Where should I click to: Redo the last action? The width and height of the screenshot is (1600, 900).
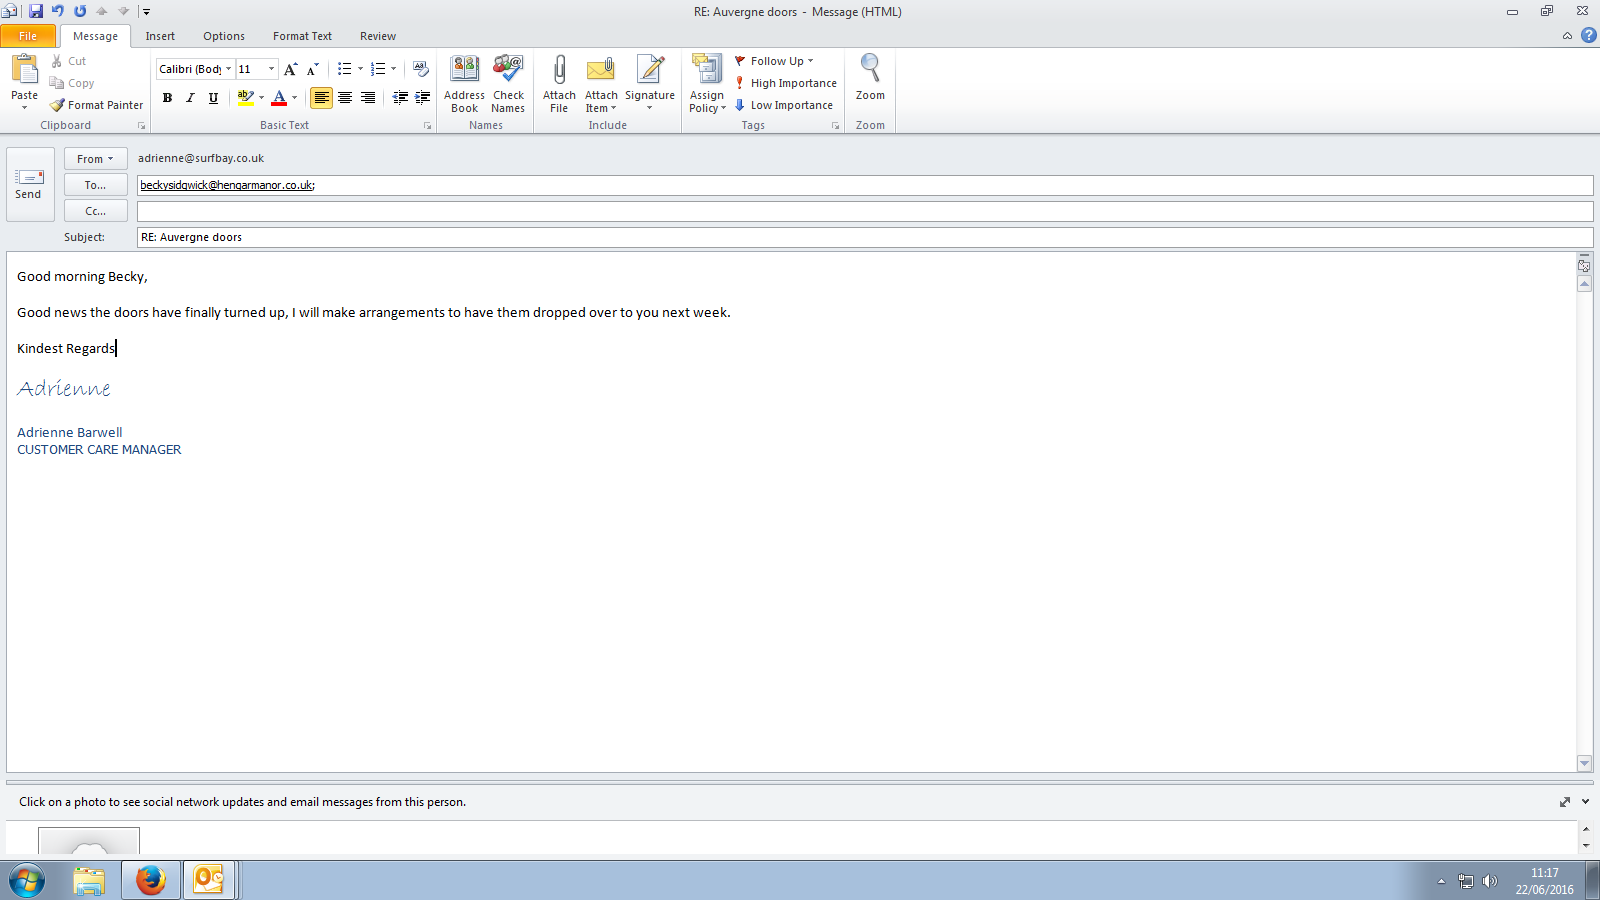pos(80,11)
